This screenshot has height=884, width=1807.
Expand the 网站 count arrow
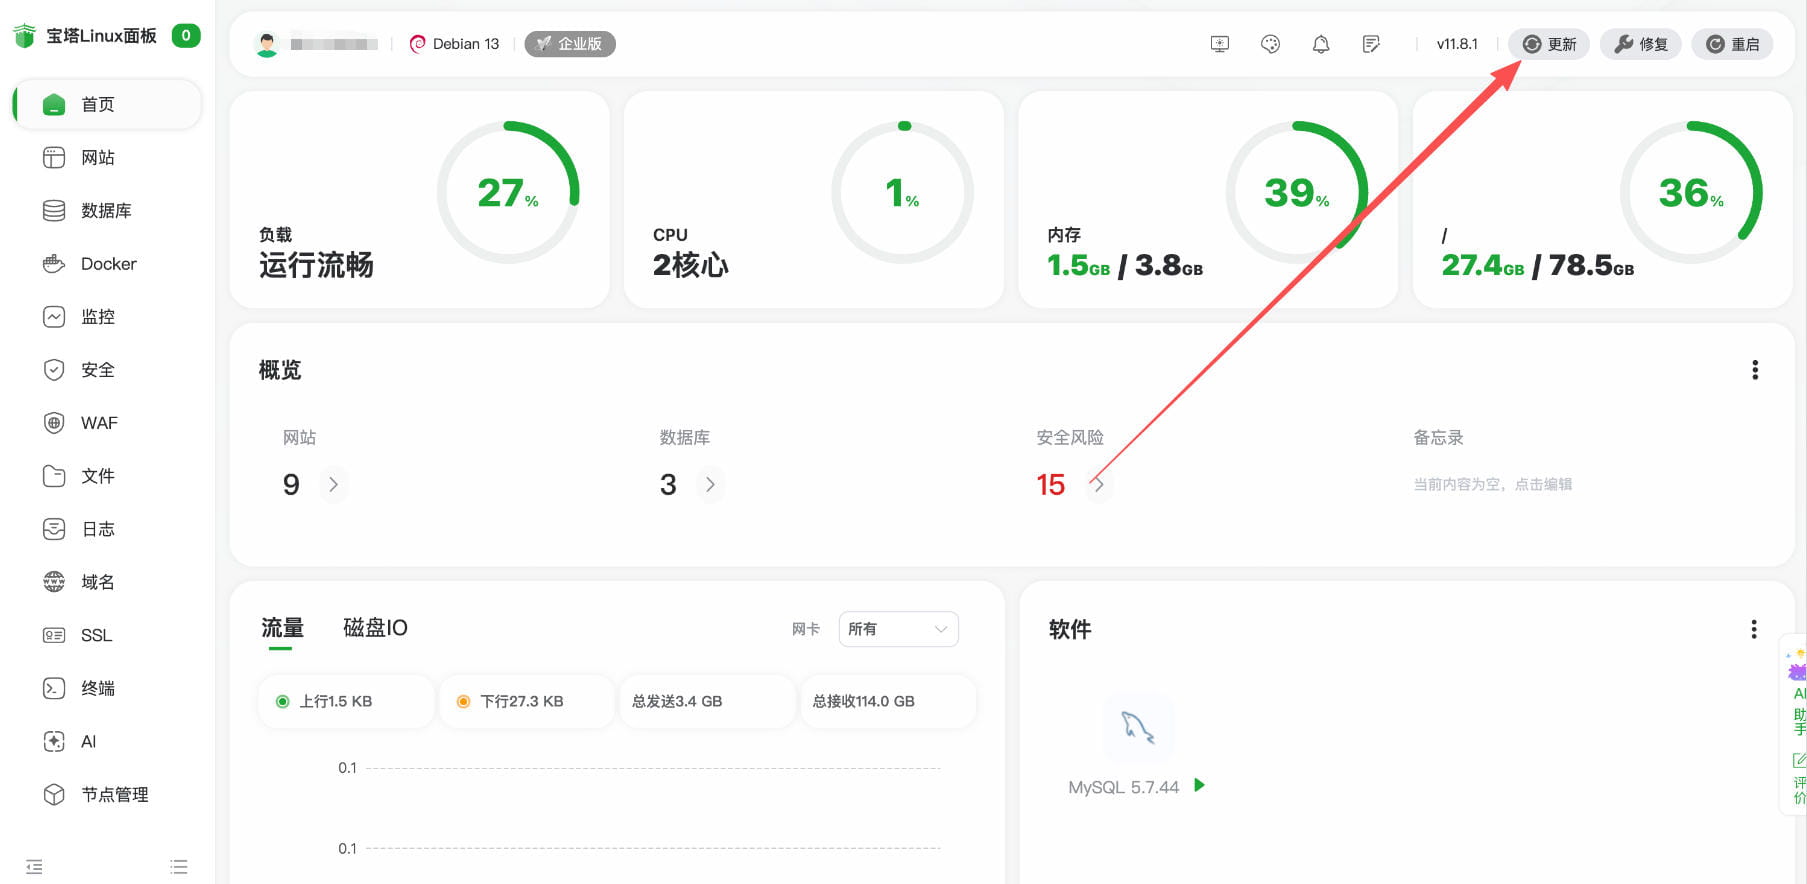click(x=333, y=484)
